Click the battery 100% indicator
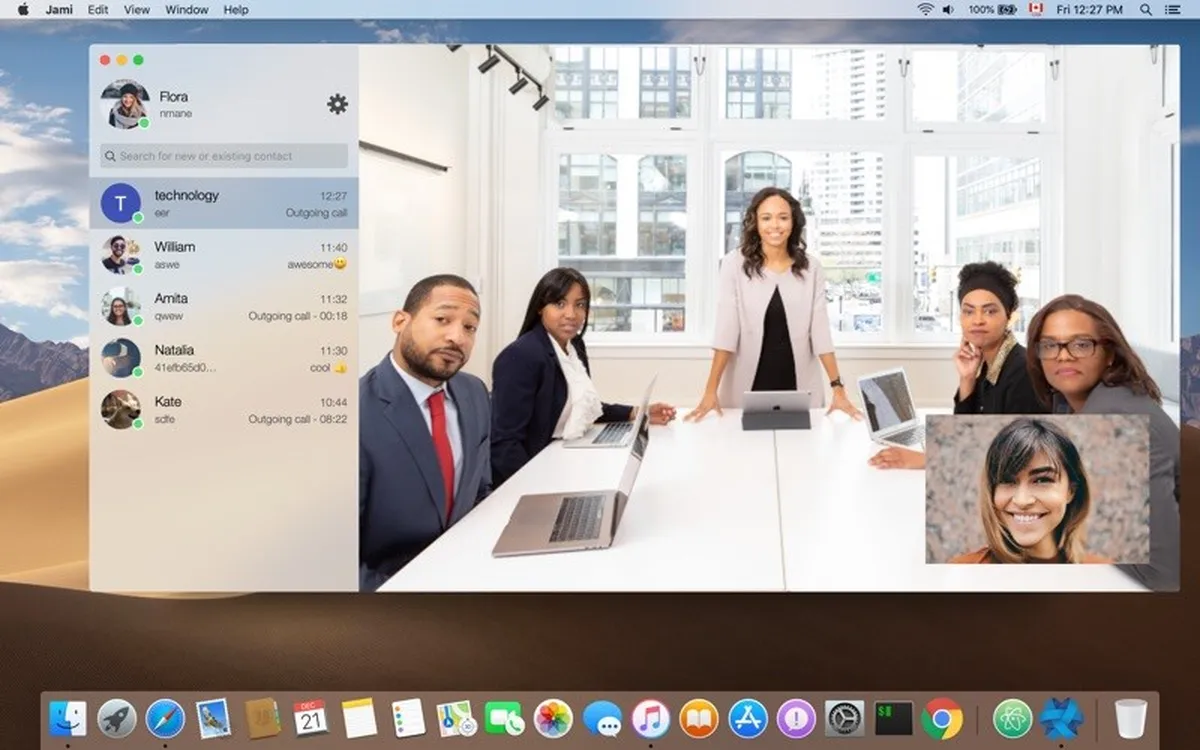 tap(992, 9)
